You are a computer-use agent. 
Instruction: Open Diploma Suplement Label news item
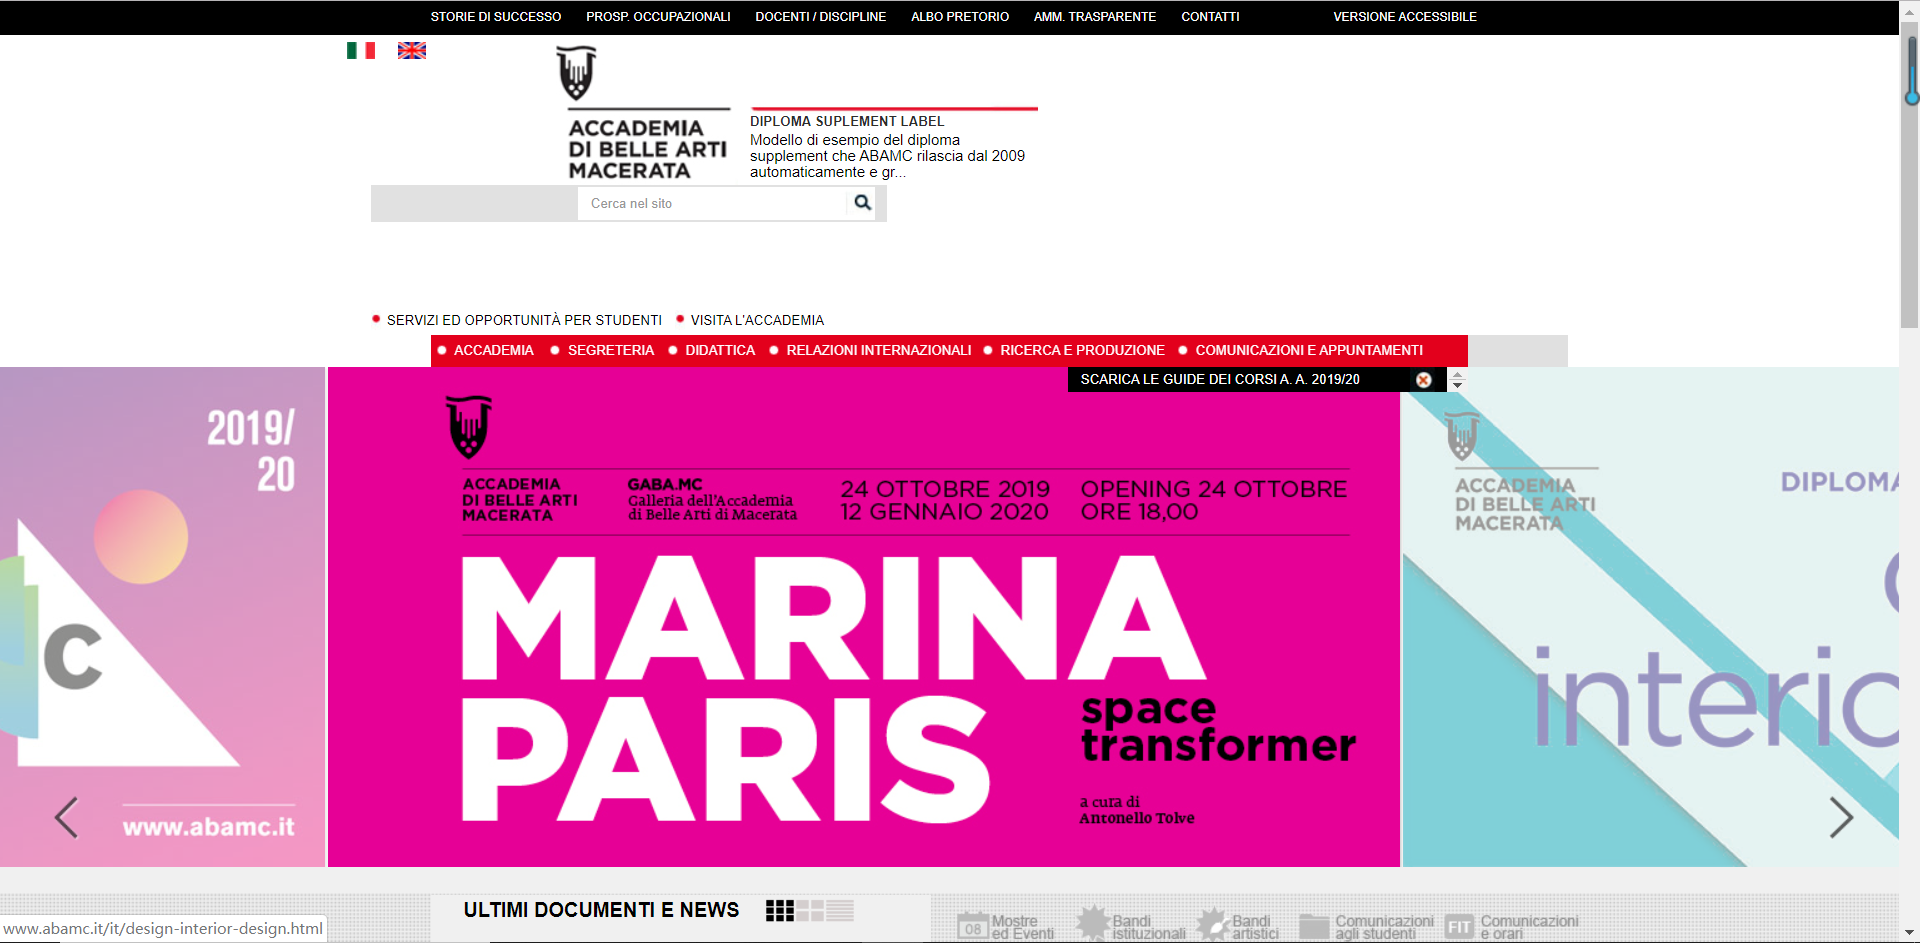846,121
